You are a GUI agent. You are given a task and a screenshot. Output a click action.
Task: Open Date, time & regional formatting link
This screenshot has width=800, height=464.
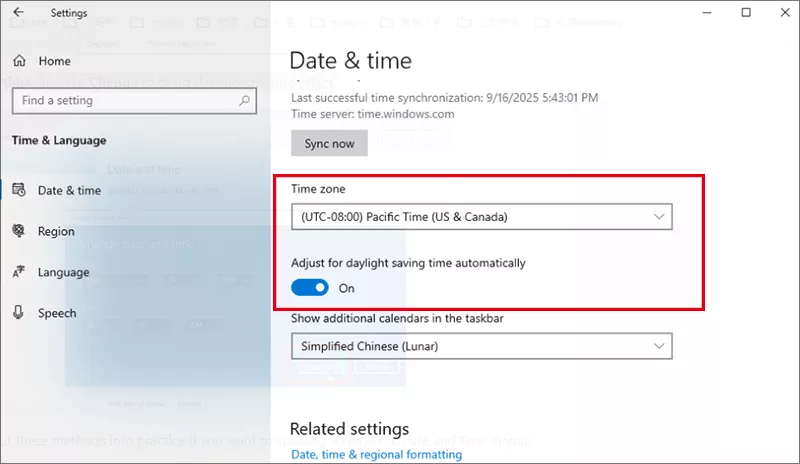tap(377, 454)
